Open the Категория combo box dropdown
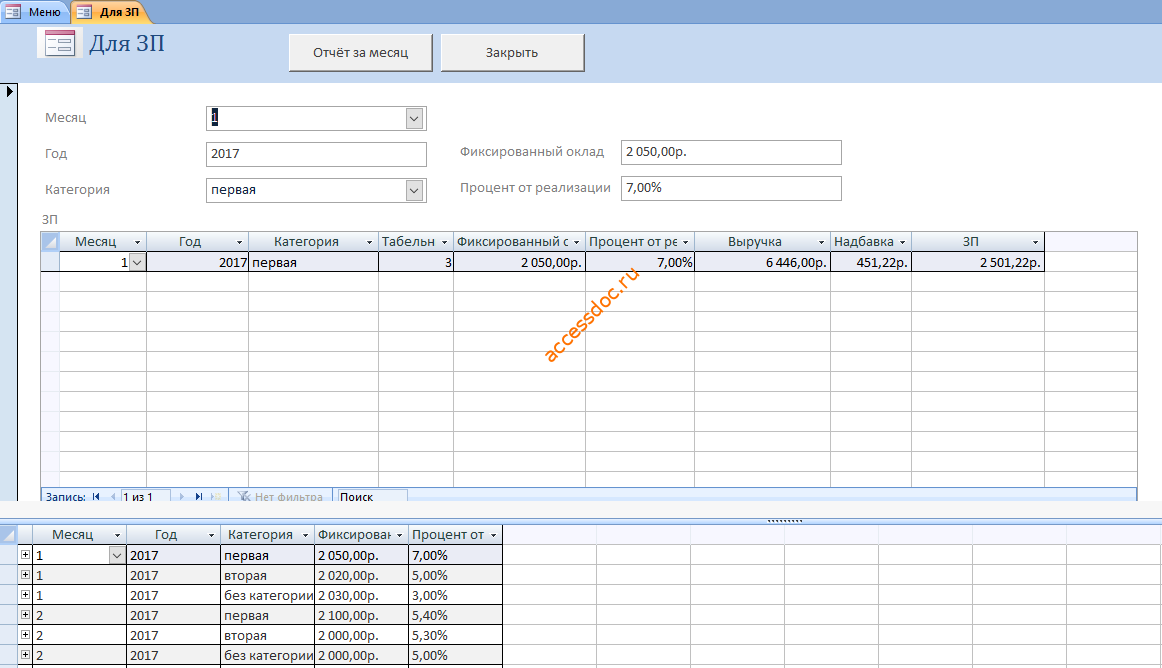Viewport: 1162px width, 668px height. (414, 191)
